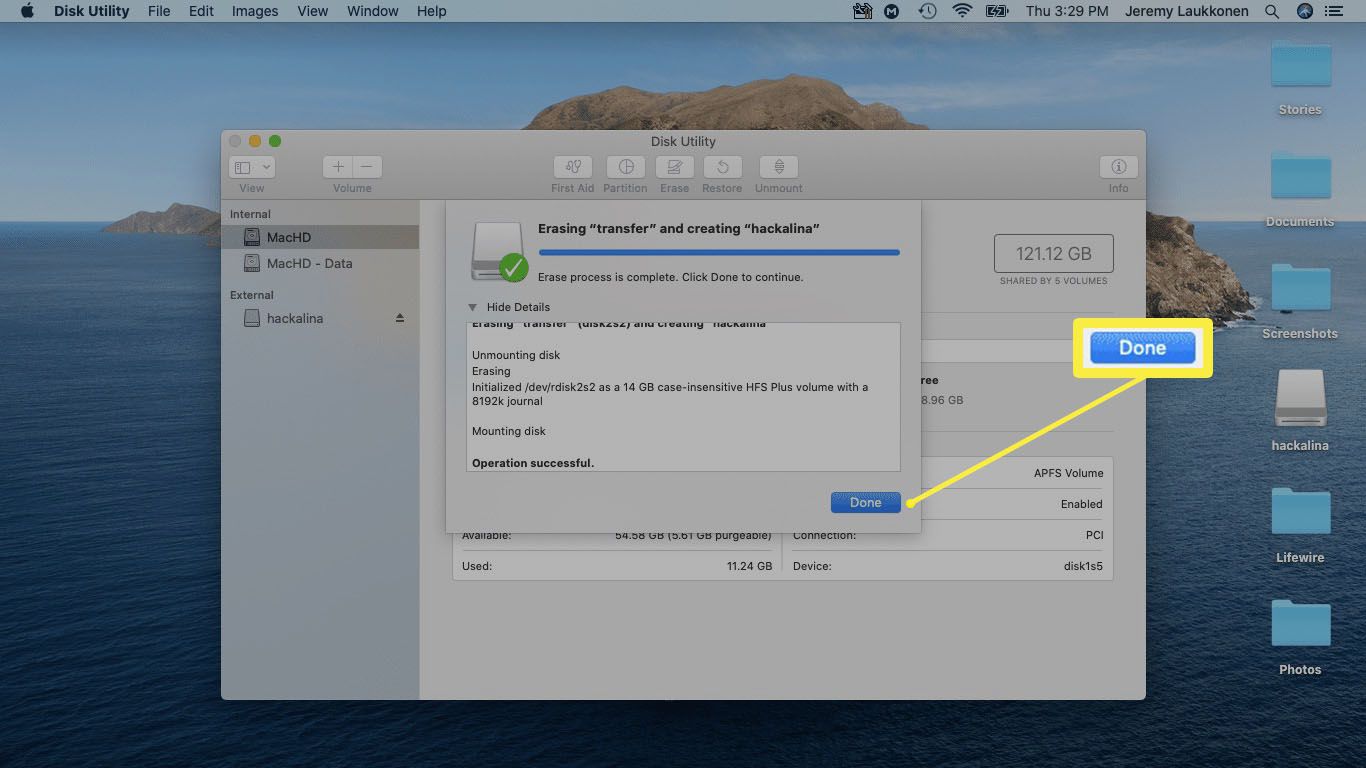Choose the Erase toolbar icon
Screen dimensions: 1366x768
click(674, 167)
